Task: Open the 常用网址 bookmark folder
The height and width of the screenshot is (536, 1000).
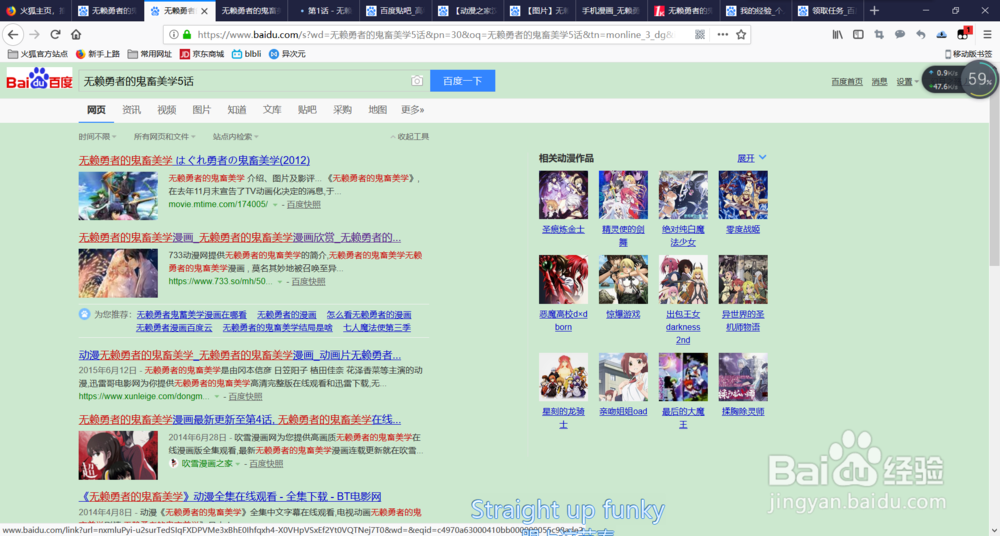Action: (x=150, y=54)
